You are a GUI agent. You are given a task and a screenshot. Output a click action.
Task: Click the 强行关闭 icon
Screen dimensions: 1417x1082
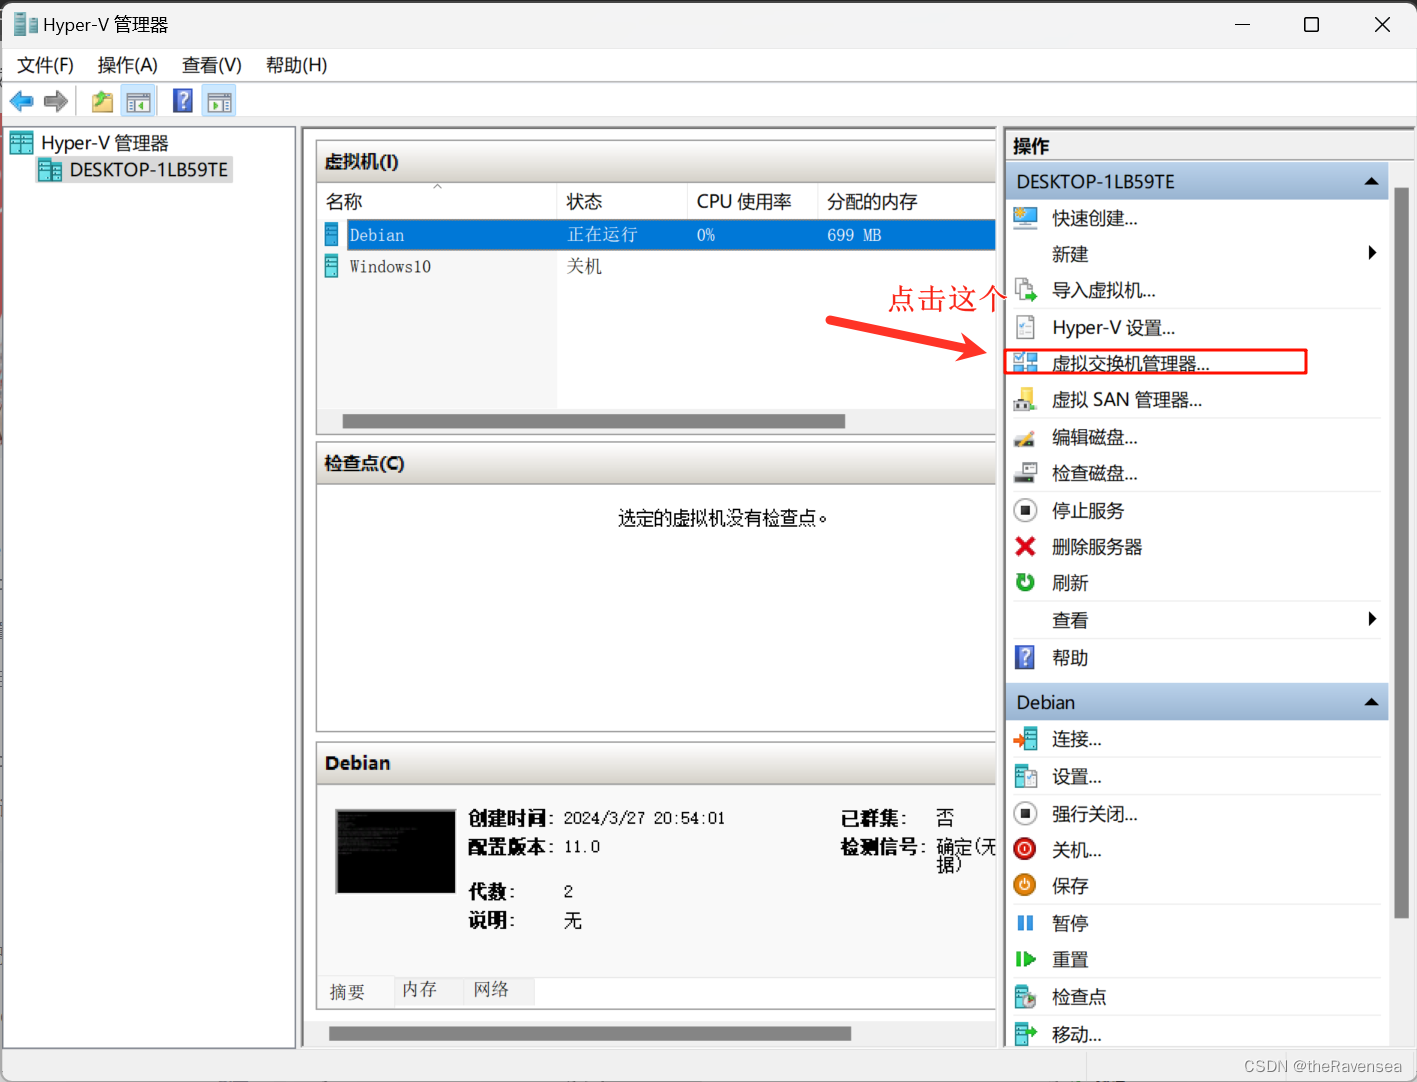tap(1025, 813)
